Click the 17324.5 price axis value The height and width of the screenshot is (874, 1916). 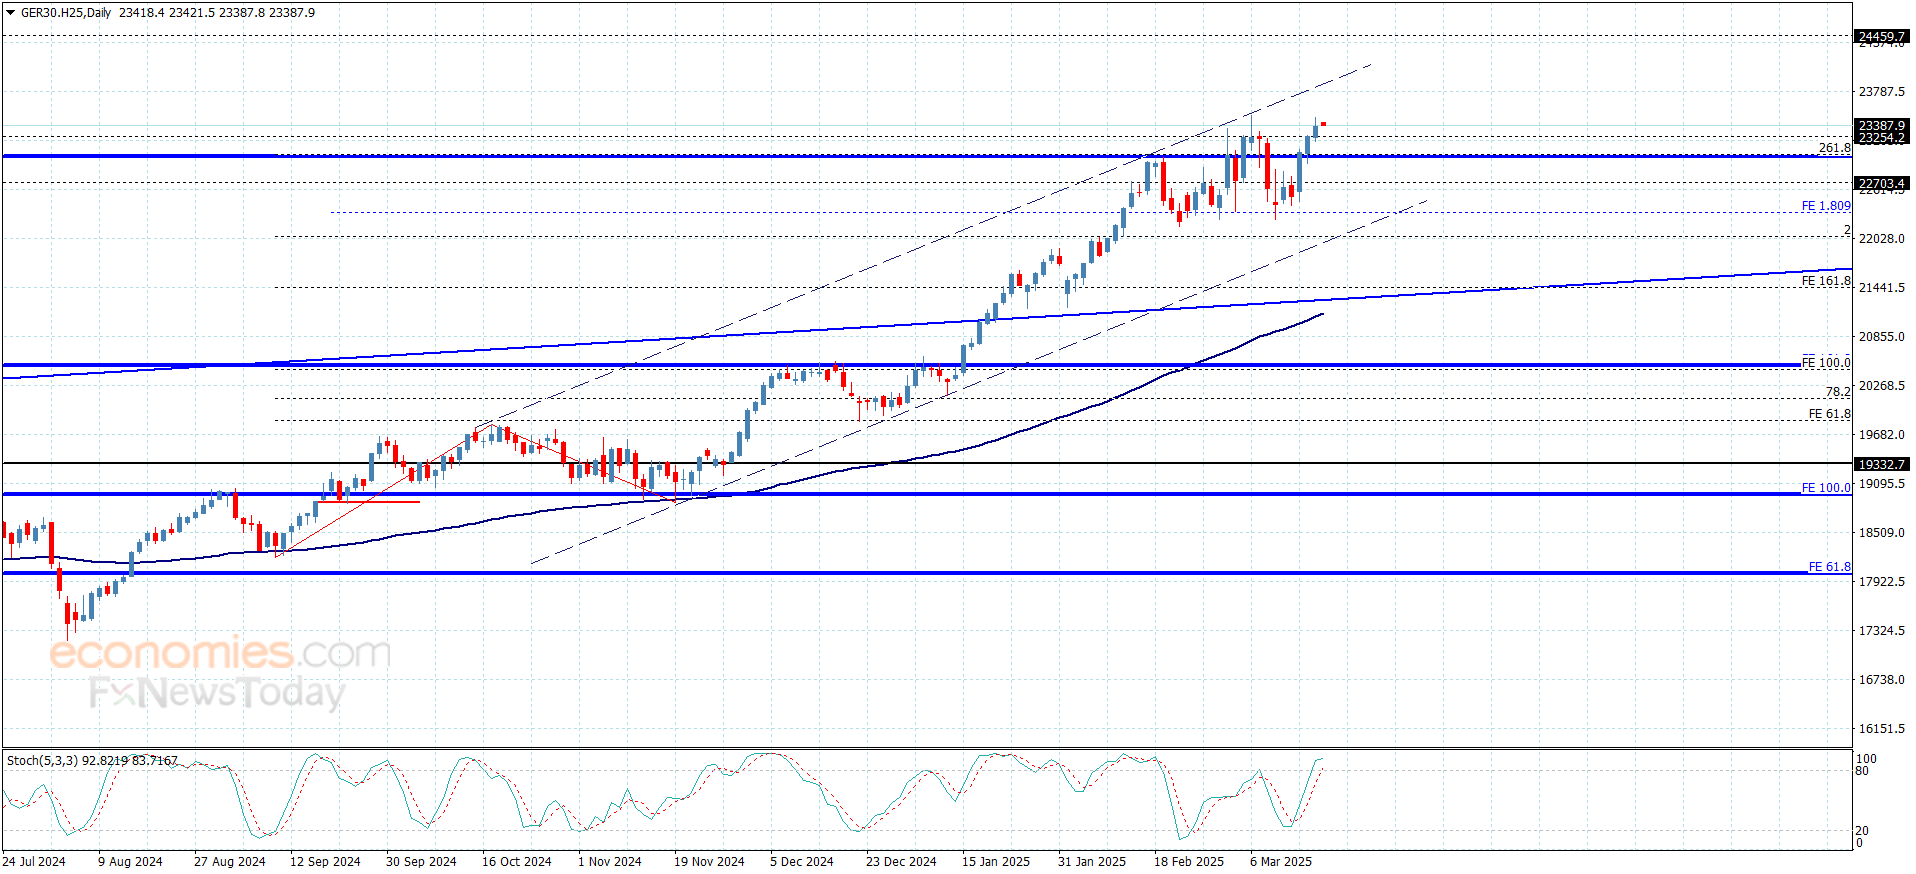tap(1881, 631)
